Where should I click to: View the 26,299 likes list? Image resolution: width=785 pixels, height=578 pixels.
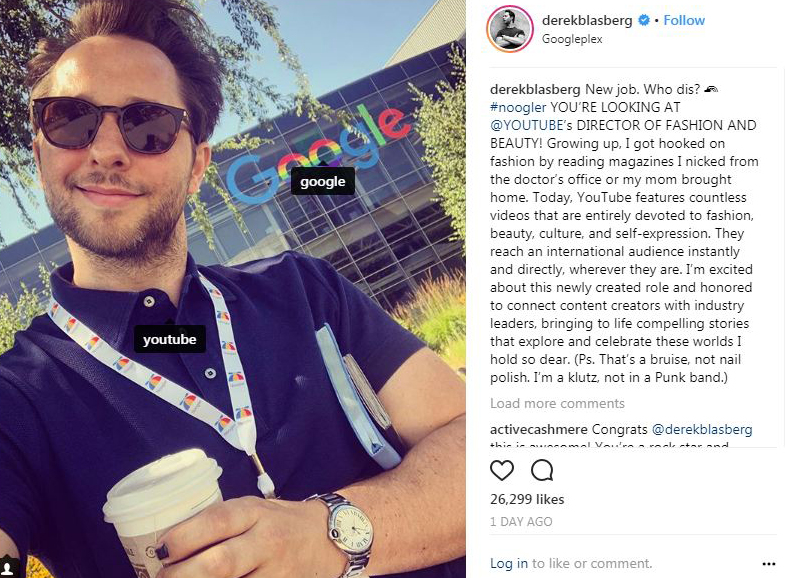(527, 499)
